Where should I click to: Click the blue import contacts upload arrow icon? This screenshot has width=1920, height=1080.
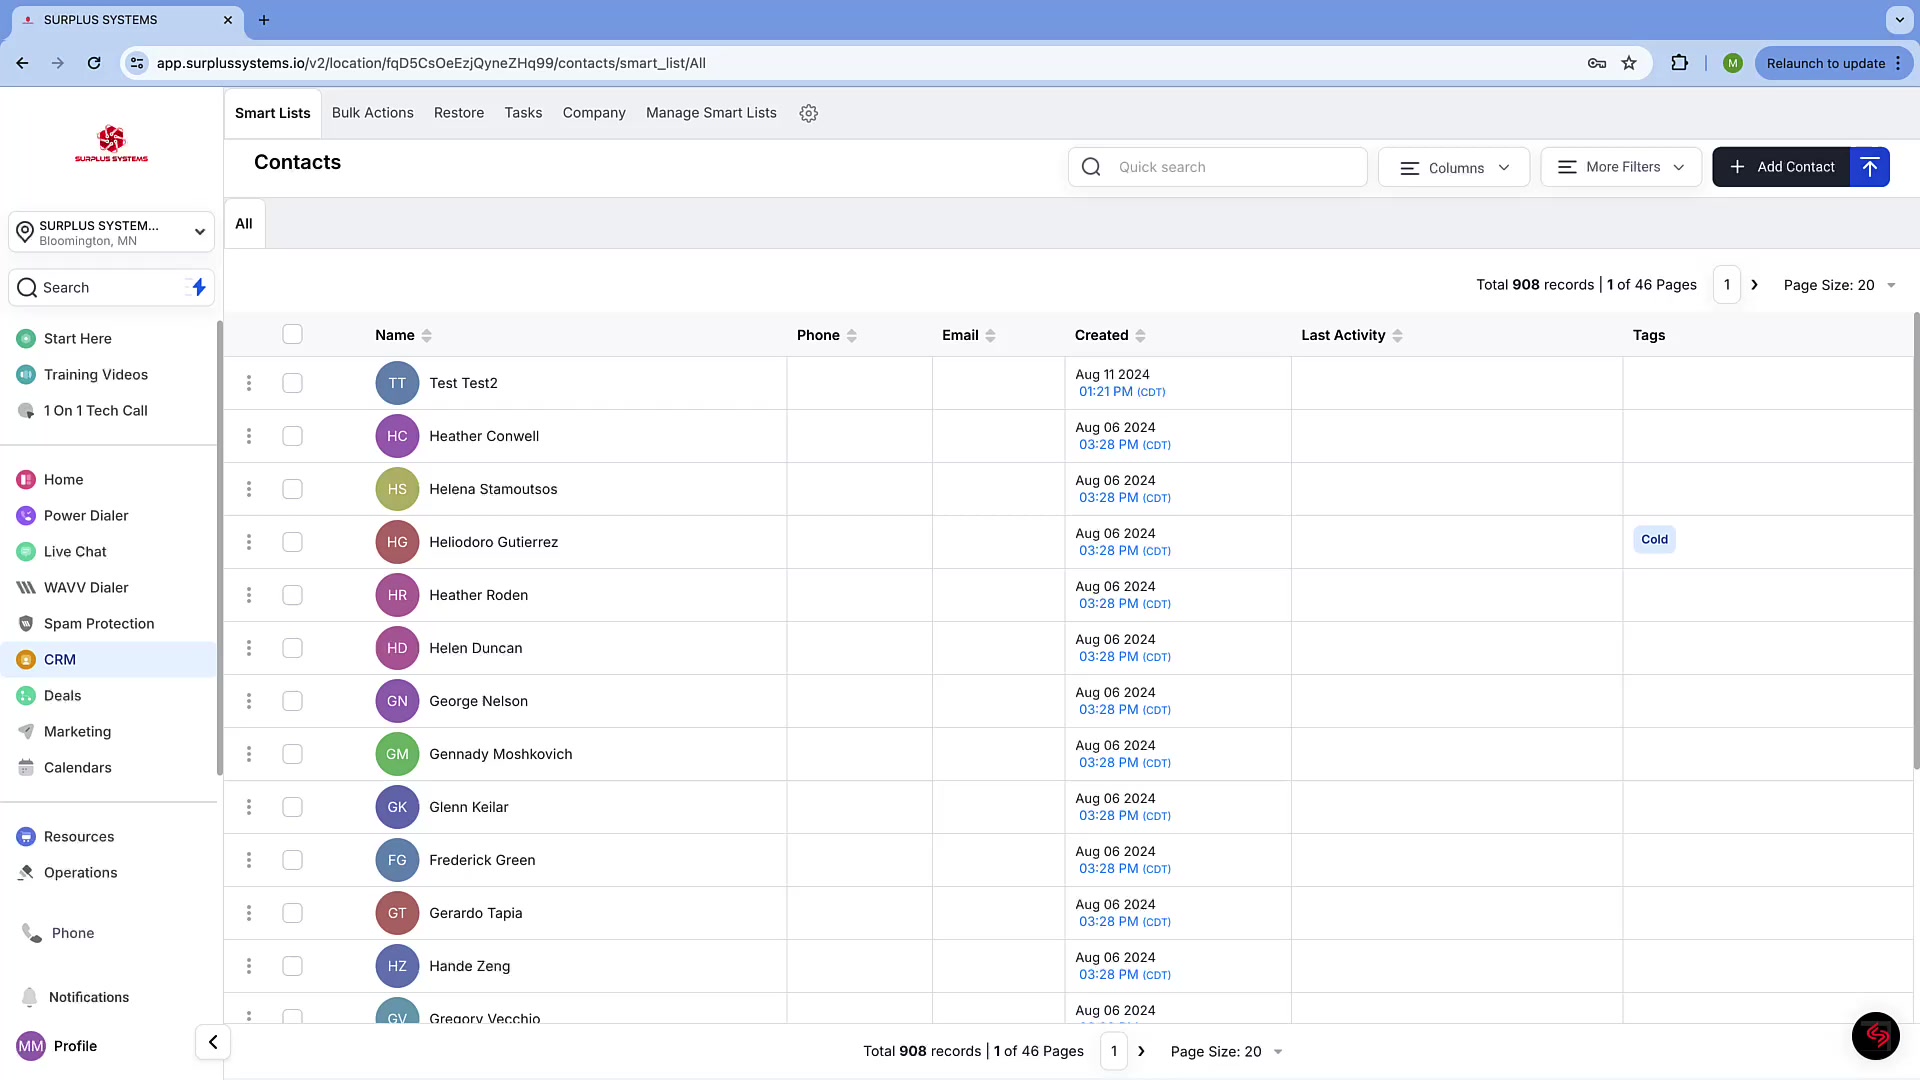coord(1869,167)
